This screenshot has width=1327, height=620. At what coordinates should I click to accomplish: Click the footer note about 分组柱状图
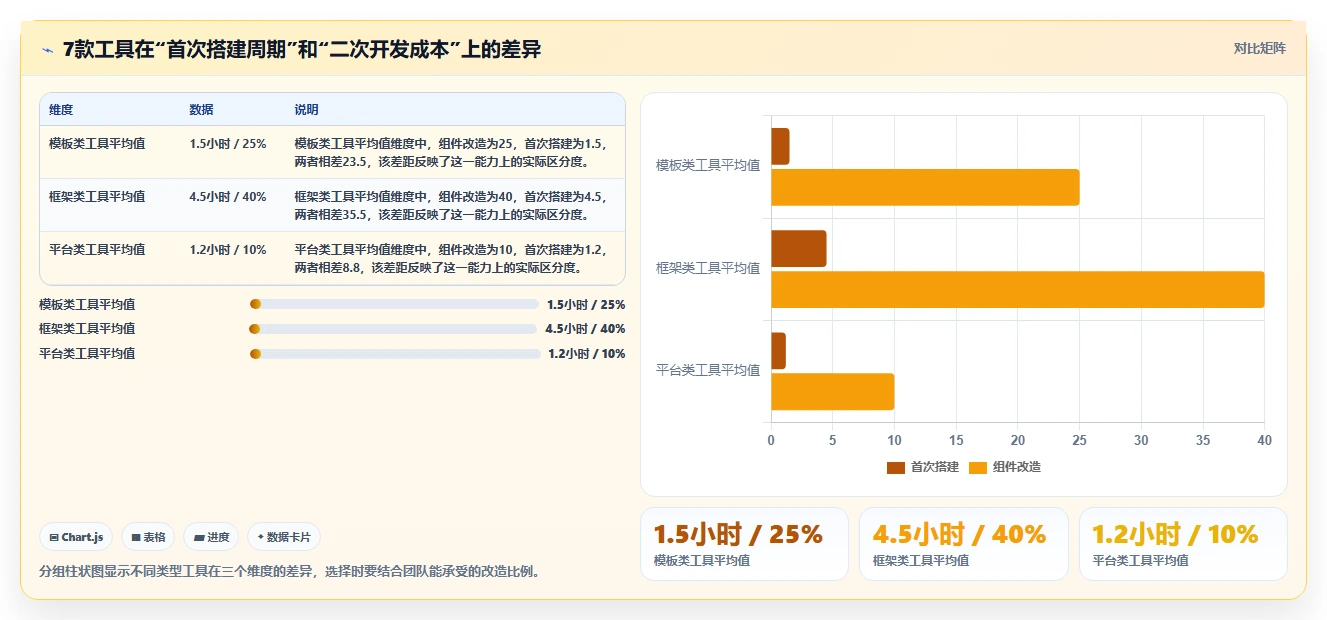tap(289, 572)
